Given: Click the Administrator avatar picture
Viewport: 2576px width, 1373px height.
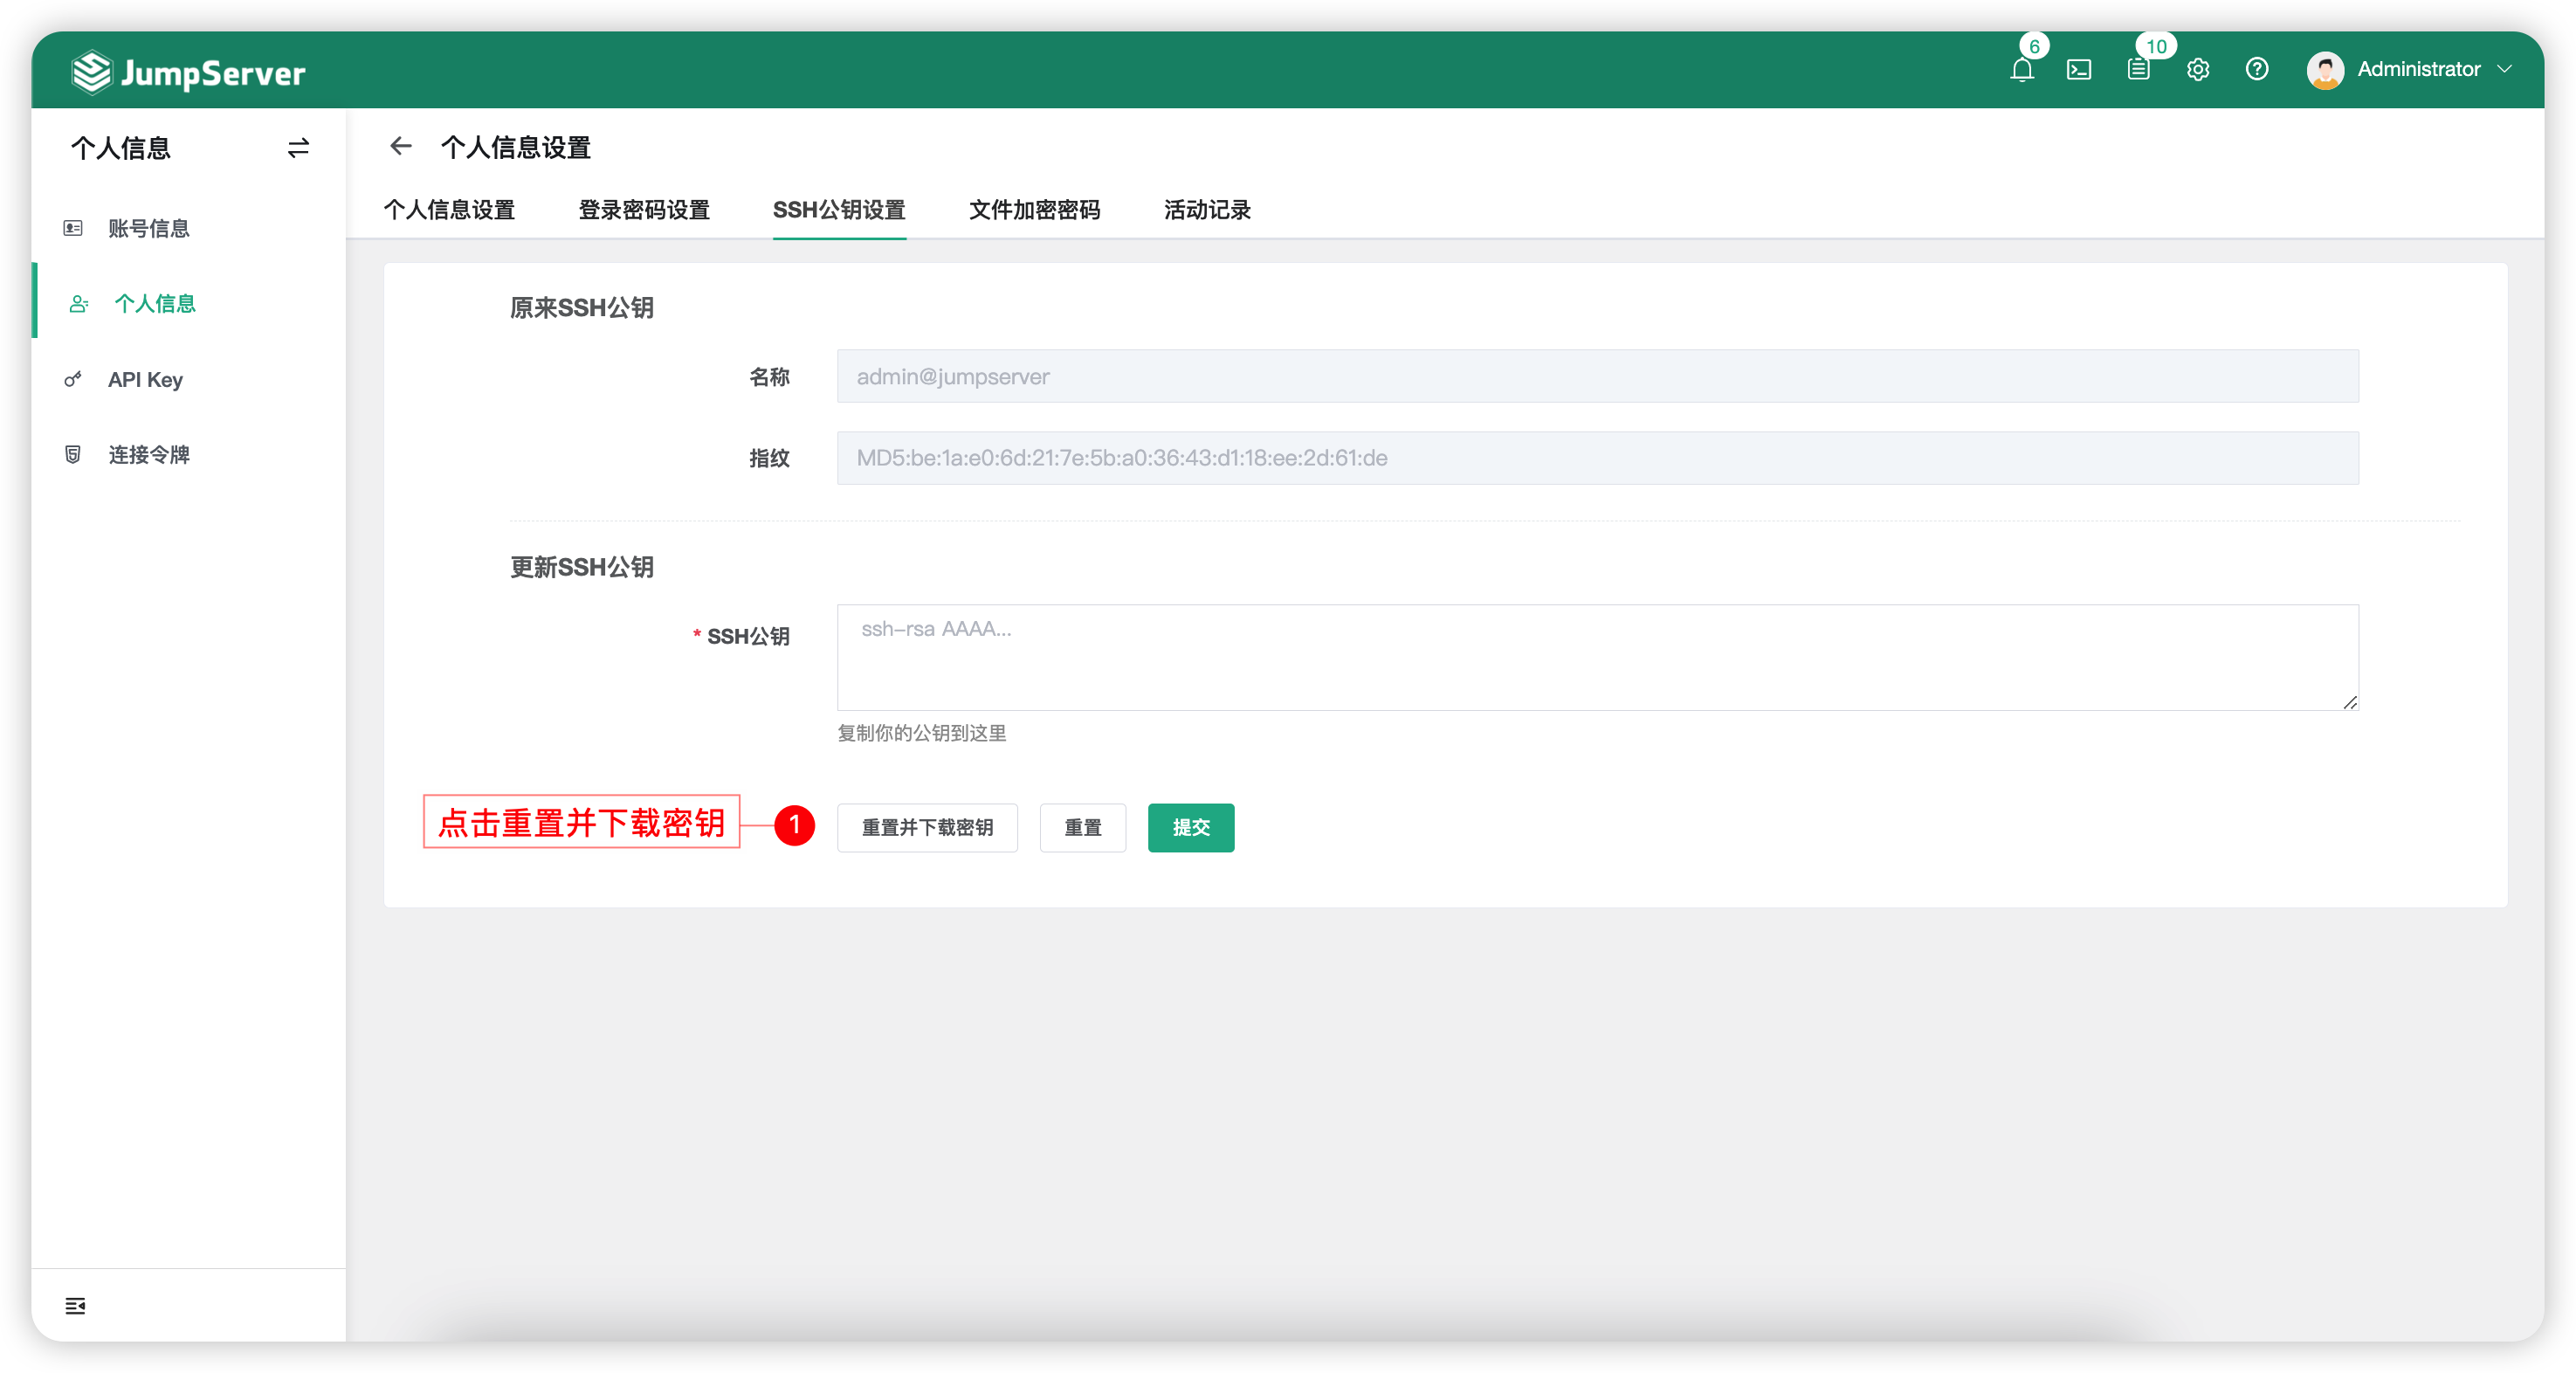Looking at the screenshot, I should click(x=2325, y=70).
